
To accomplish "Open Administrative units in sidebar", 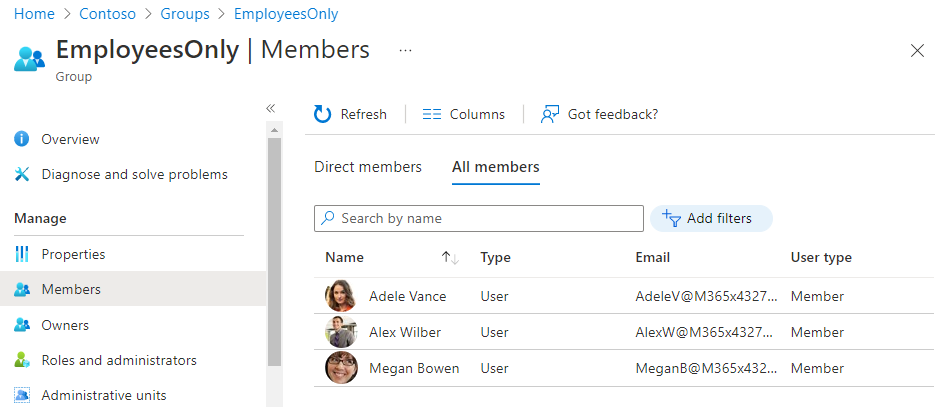I will (103, 395).
